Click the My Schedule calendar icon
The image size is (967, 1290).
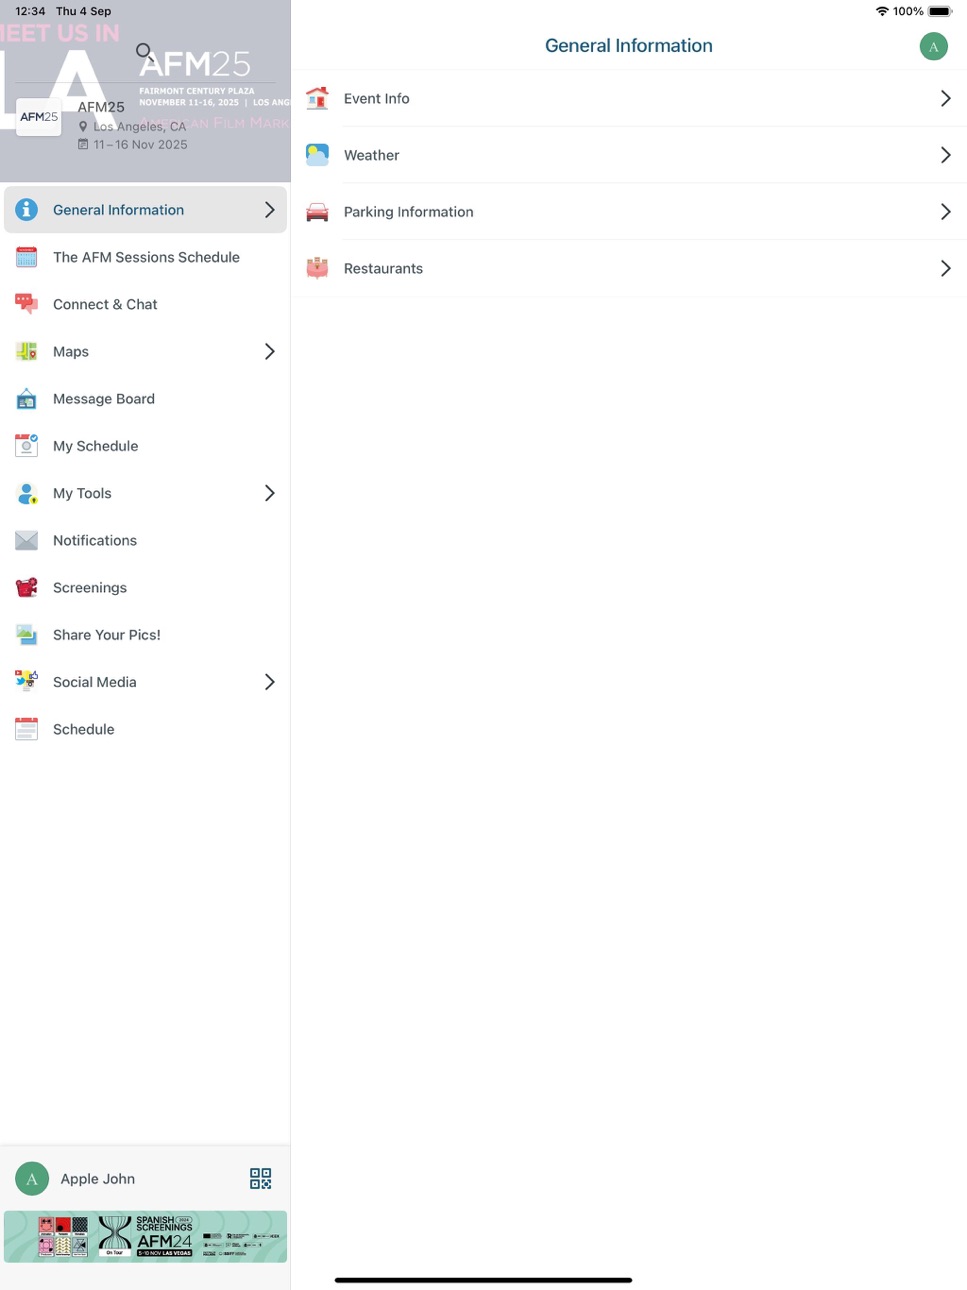(27, 446)
